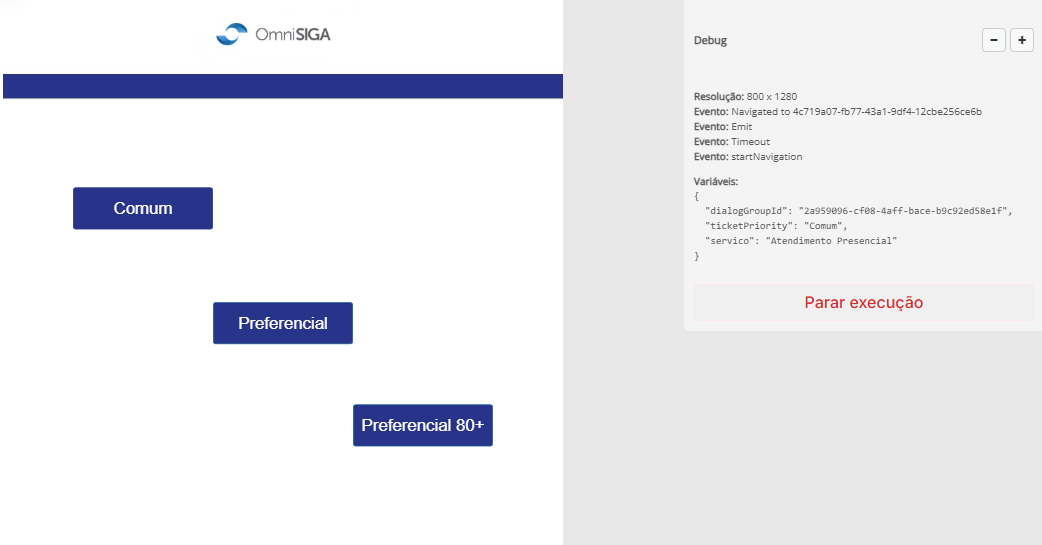1042x545 pixels.
Task: Click the OmniSIGA swirl logo icon
Action: coord(231,34)
